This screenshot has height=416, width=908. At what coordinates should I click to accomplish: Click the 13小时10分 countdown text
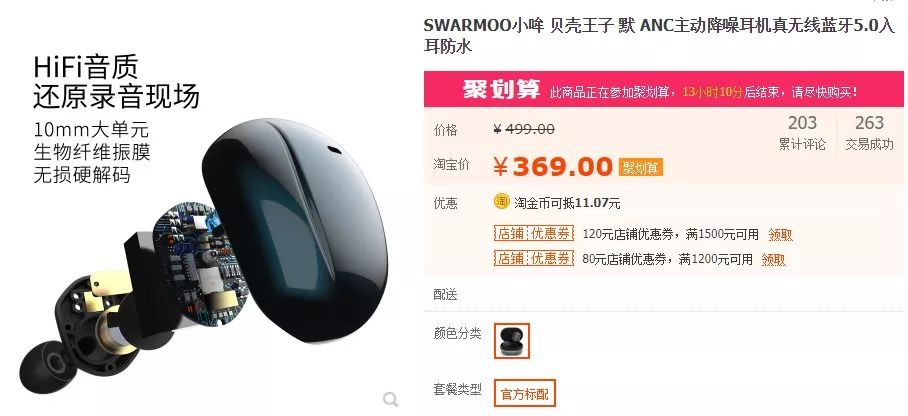pos(712,92)
